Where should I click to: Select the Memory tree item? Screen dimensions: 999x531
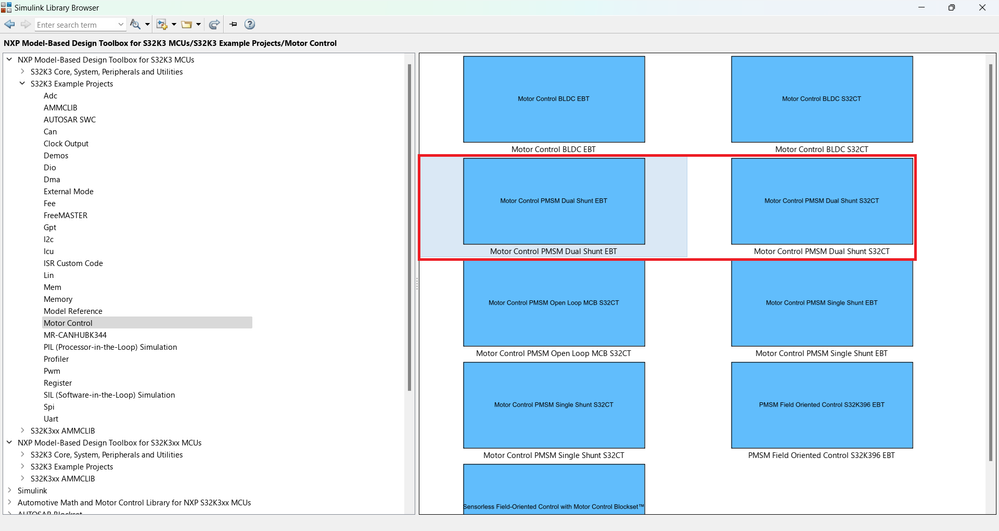click(x=58, y=299)
